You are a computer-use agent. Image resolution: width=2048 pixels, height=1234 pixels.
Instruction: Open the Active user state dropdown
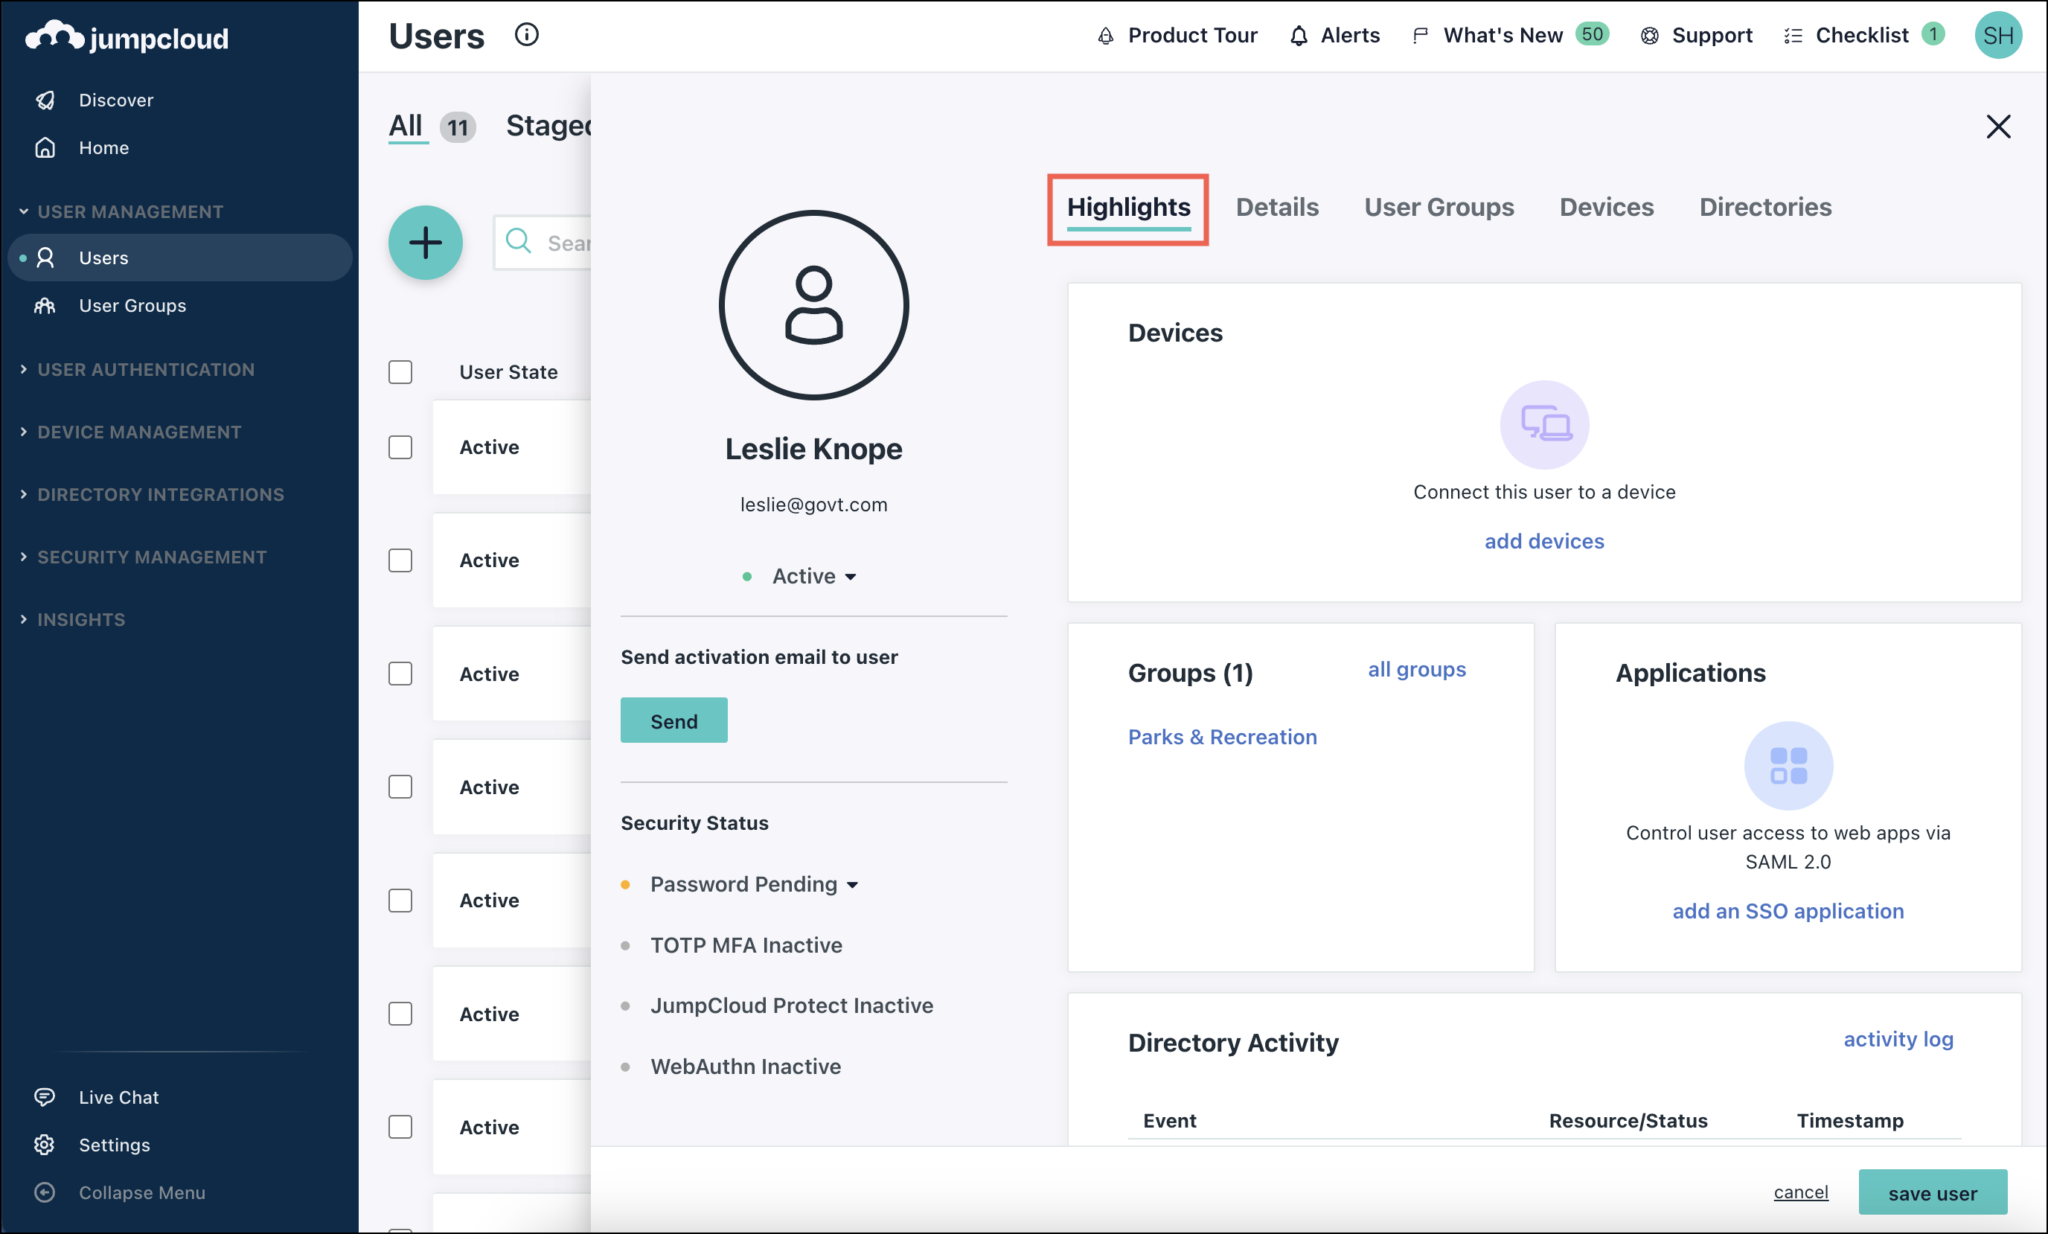pyautogui.click(x=813, y=576)
